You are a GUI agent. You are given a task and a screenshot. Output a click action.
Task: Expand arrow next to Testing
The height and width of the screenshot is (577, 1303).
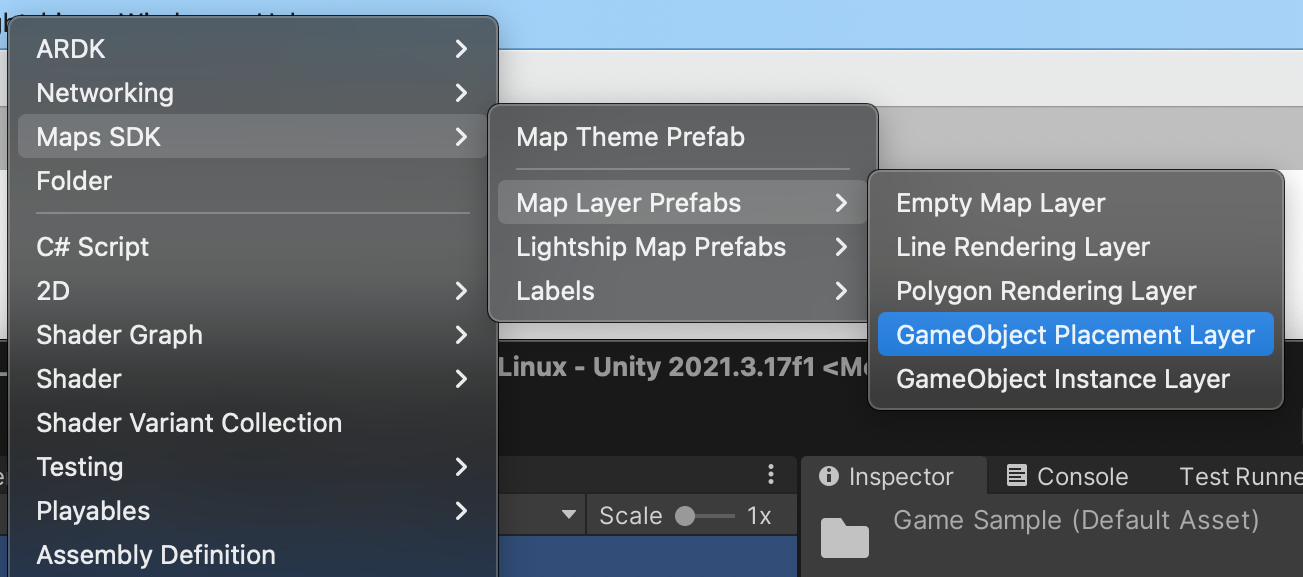pos(461,467)
